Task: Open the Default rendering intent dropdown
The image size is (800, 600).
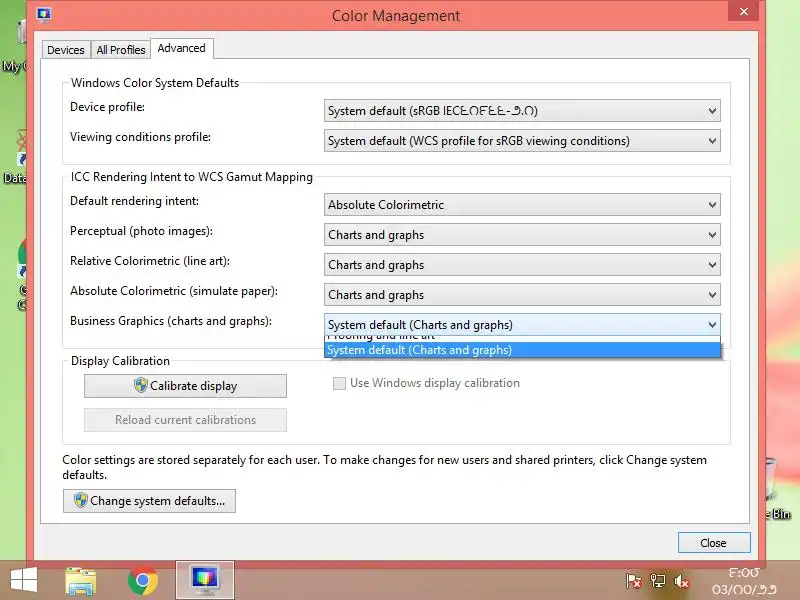Action: (x=522, y=205)
